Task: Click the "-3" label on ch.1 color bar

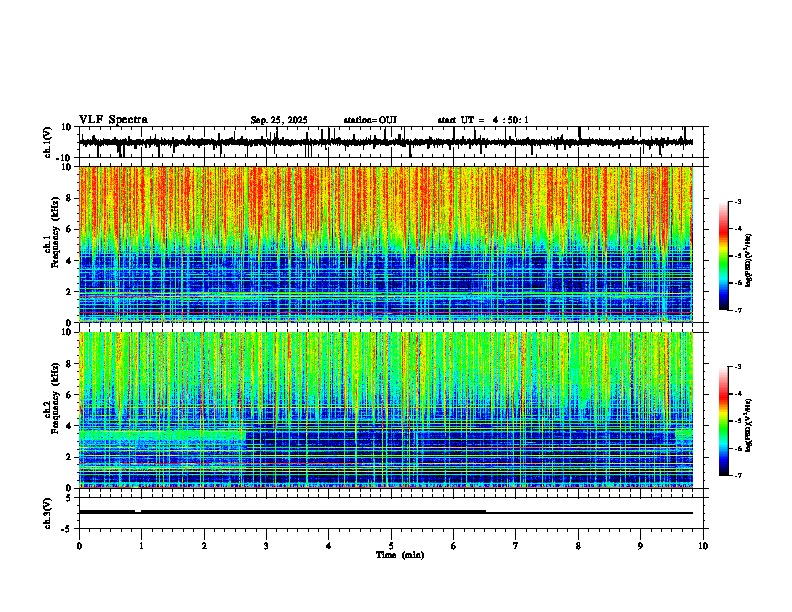Action: pyautogui.click(x=738, y=201)
